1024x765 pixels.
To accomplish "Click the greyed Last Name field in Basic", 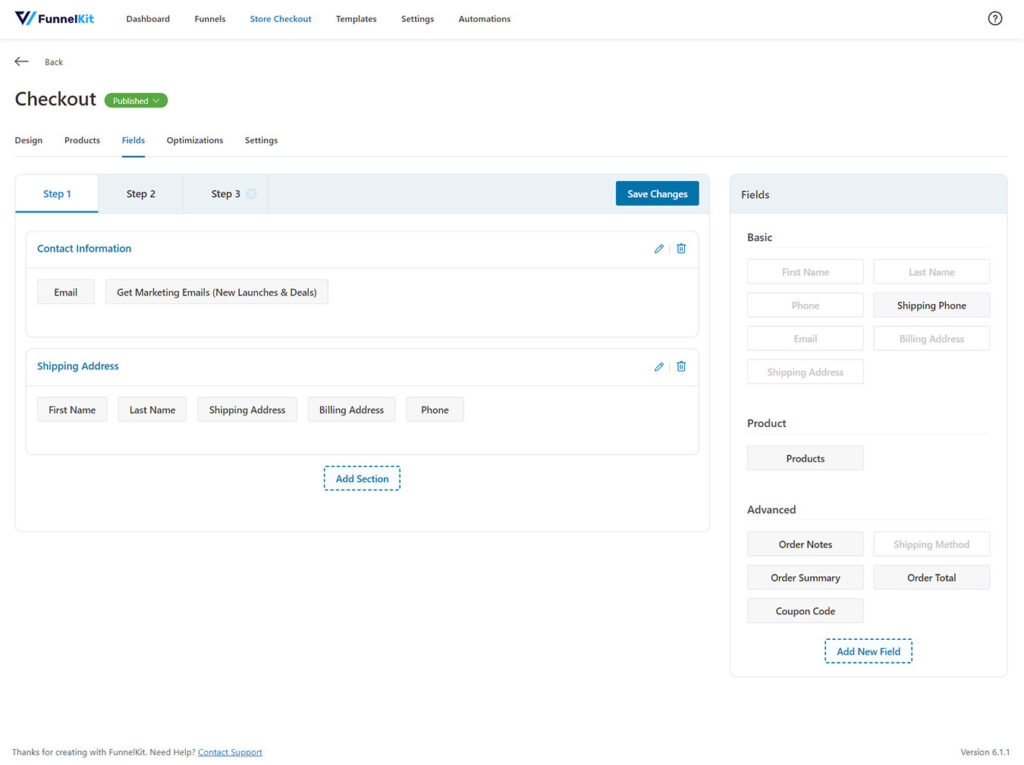I will pyautogui.click(x=931, y=272).
